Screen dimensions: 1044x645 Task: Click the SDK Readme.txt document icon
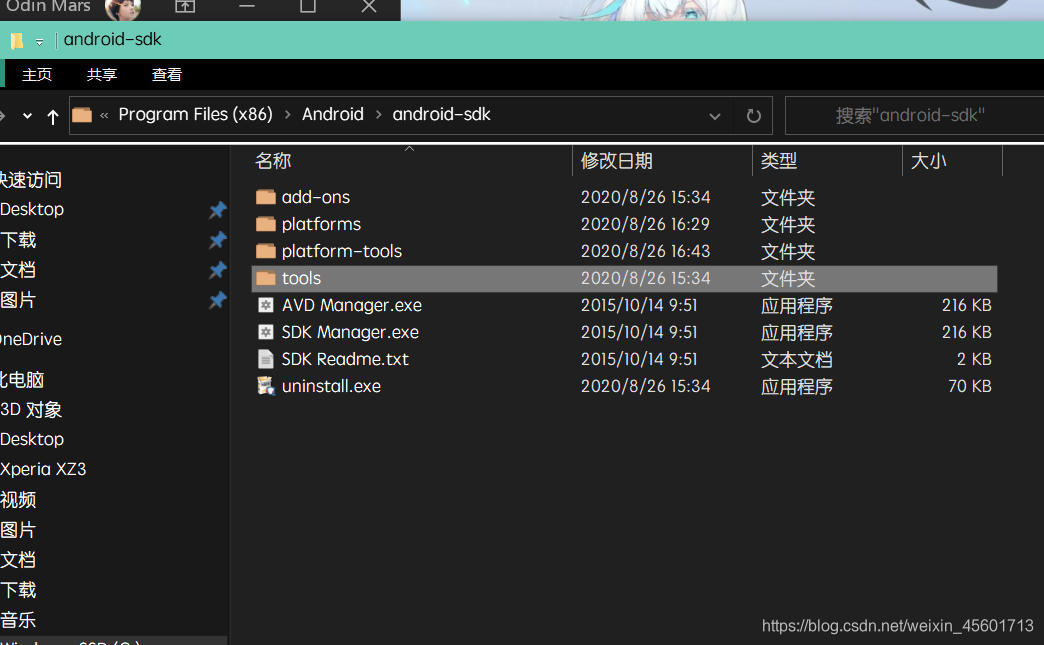point(266,359)
